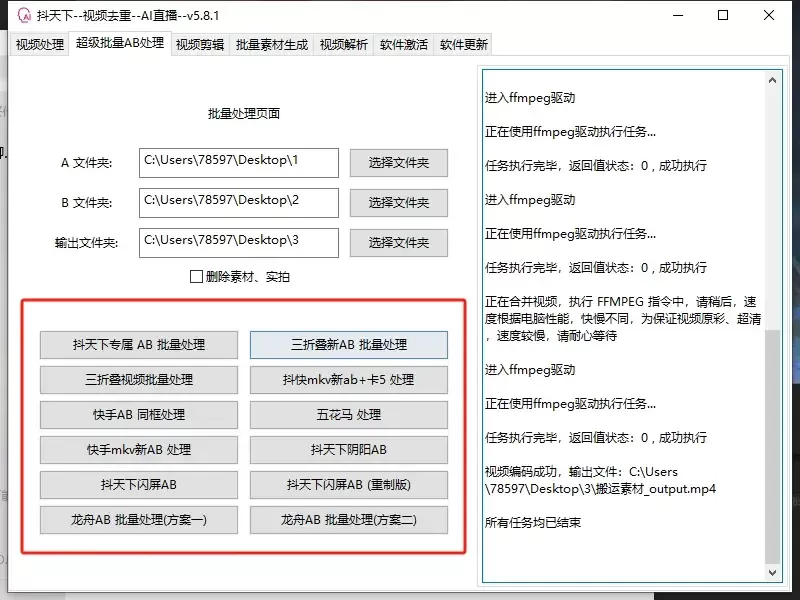Screen dimensions: 800x600
Task: Click the B 文件夹 label
Action: [87, 203]
